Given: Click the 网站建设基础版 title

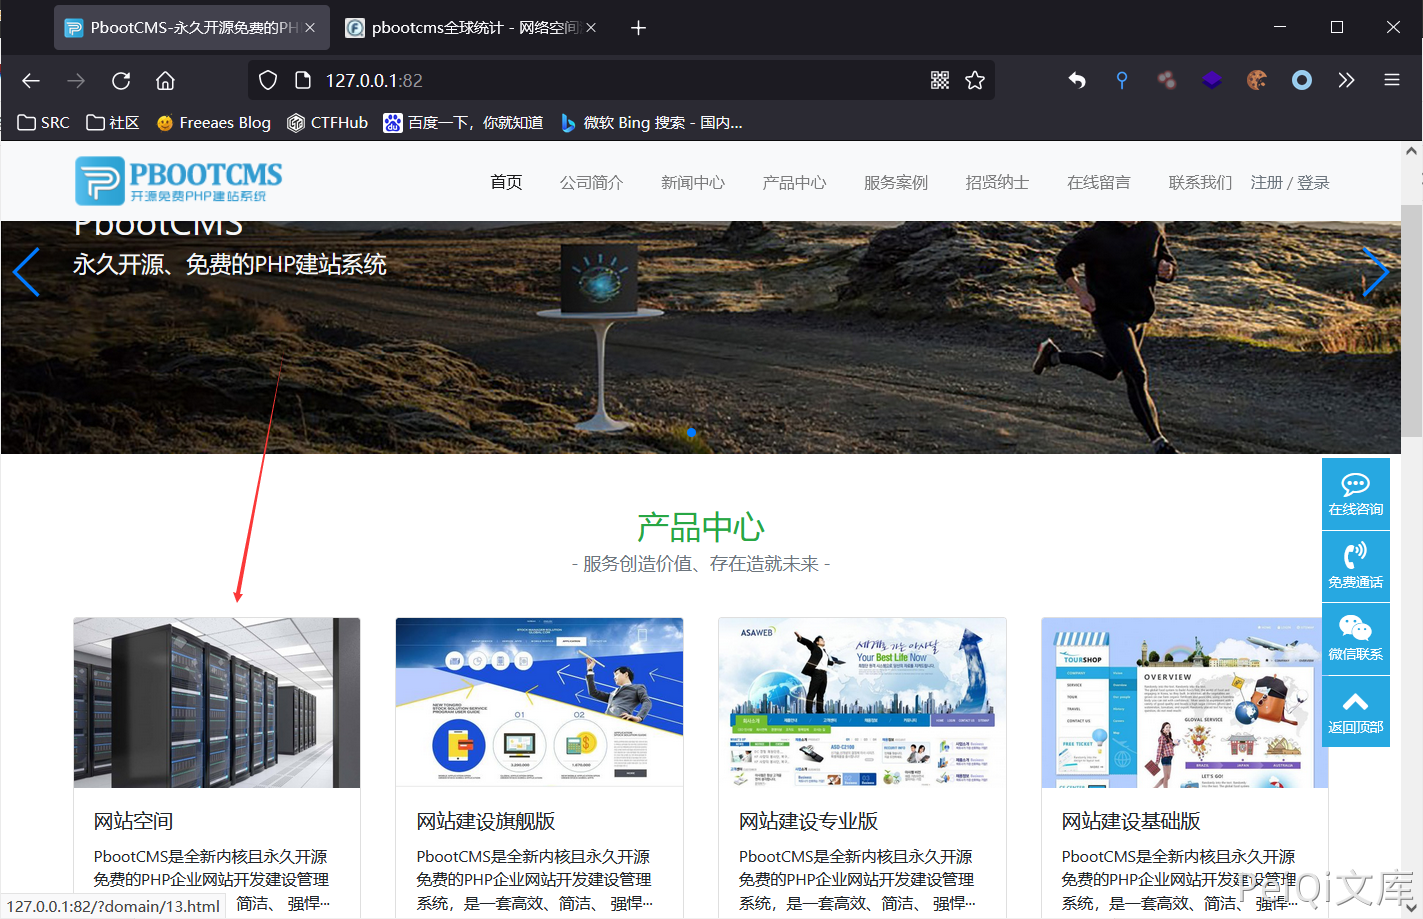Looking at the screenshot, I should 1131,821.
